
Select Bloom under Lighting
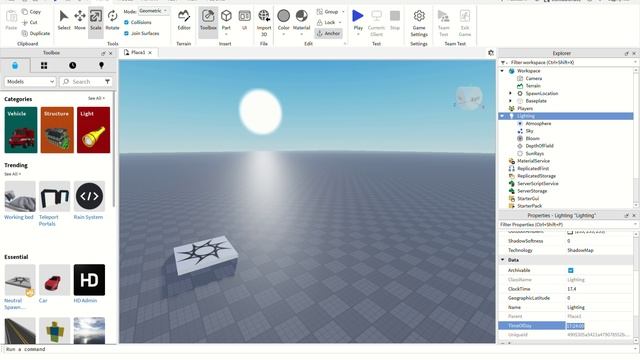532,138
